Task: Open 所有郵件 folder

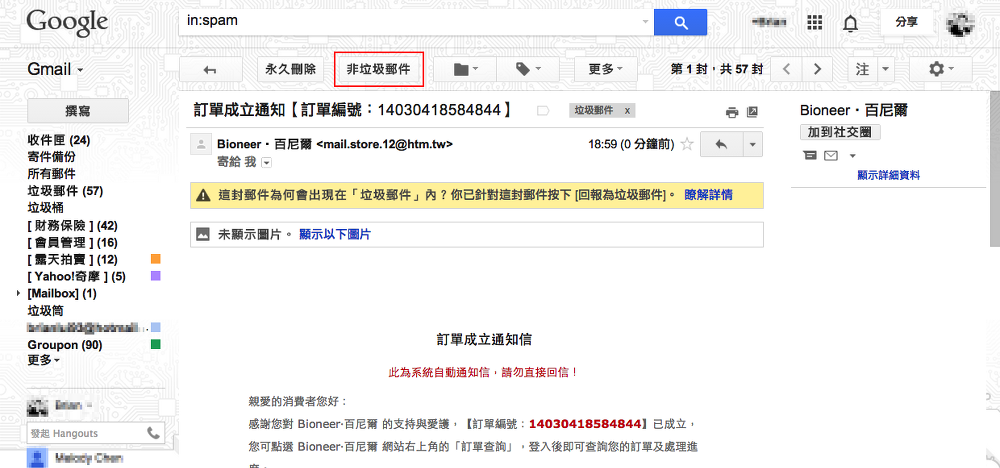Action: pos(51,173)
